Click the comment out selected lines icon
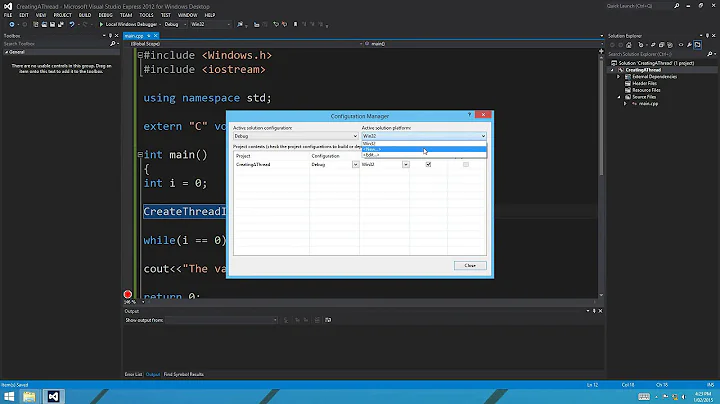The image size is (720, 404). (x=276, y=24)
